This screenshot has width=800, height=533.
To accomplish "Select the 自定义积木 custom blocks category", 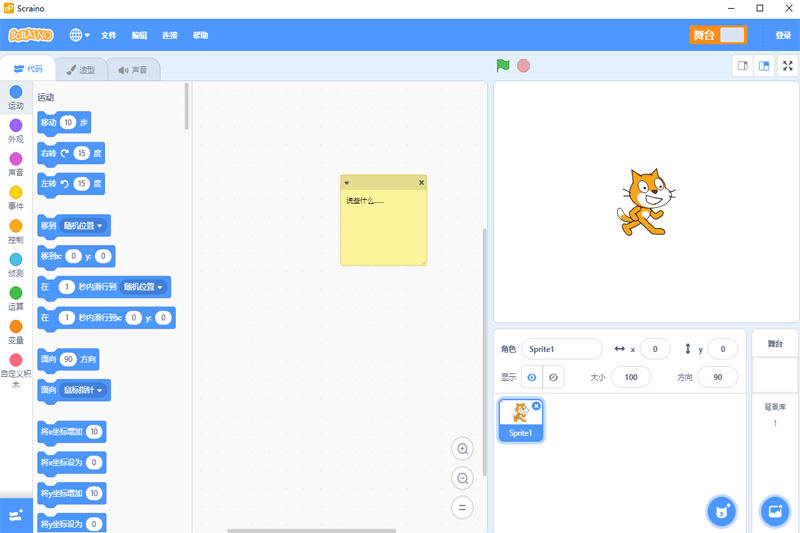I will 16,371.
